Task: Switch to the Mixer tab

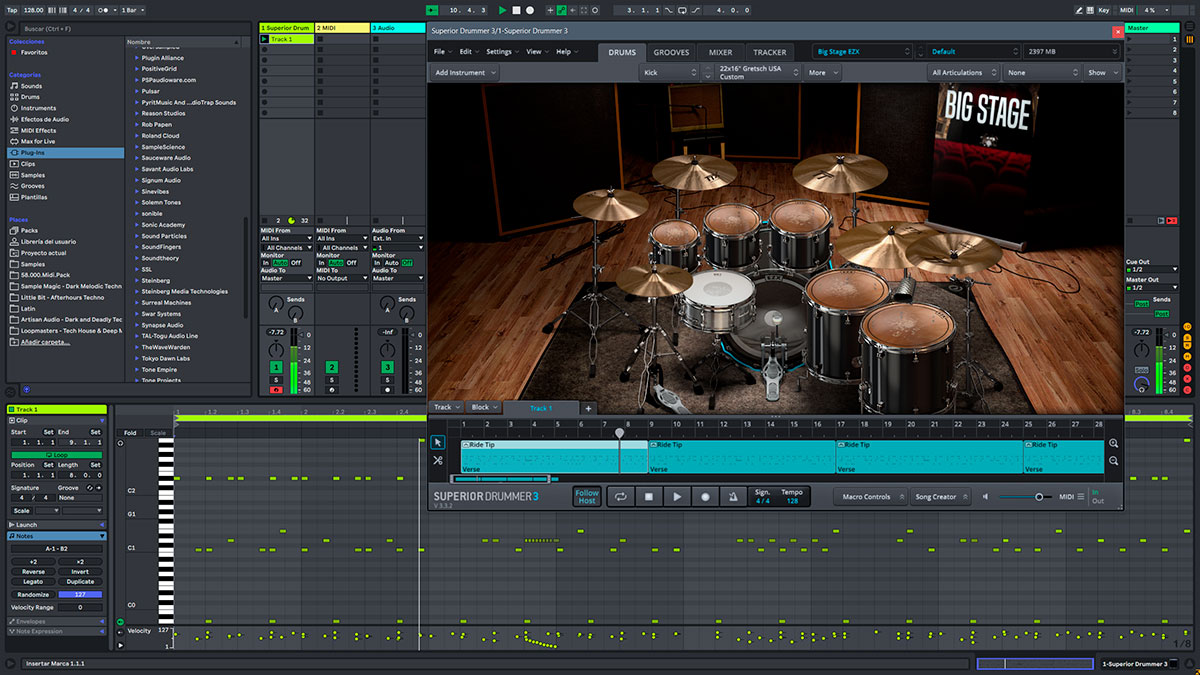Action: point(720,52)
